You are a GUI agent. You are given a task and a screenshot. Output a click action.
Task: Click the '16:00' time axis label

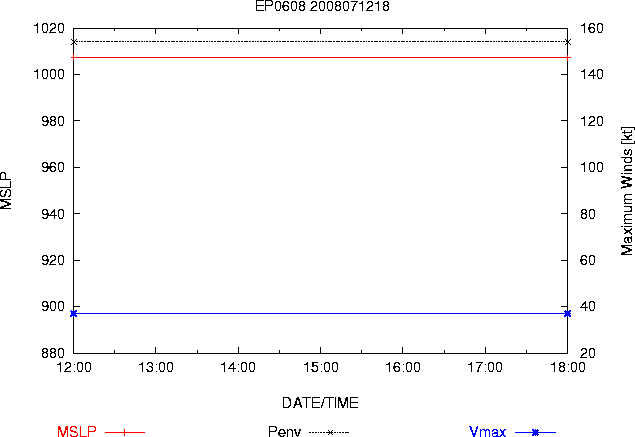[403, 367]
